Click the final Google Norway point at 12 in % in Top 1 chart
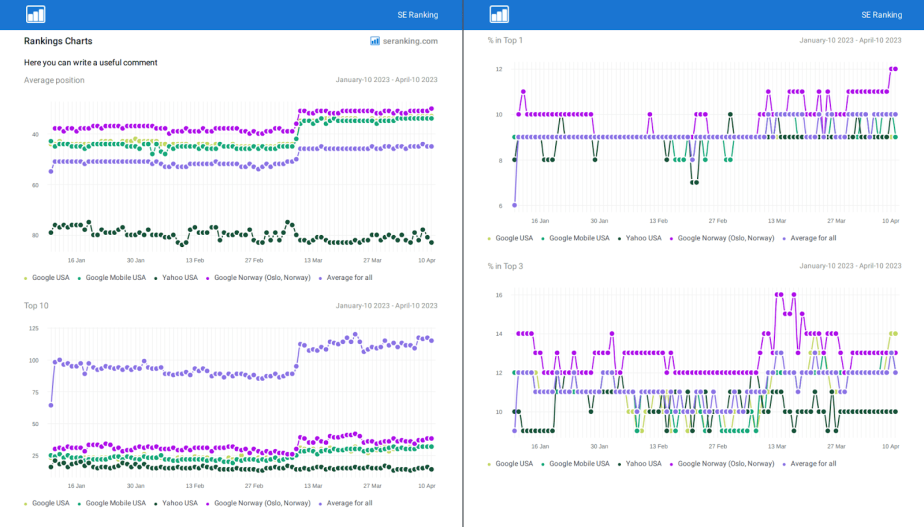Viewport: 924px width, 527px height. coord(895,69)
